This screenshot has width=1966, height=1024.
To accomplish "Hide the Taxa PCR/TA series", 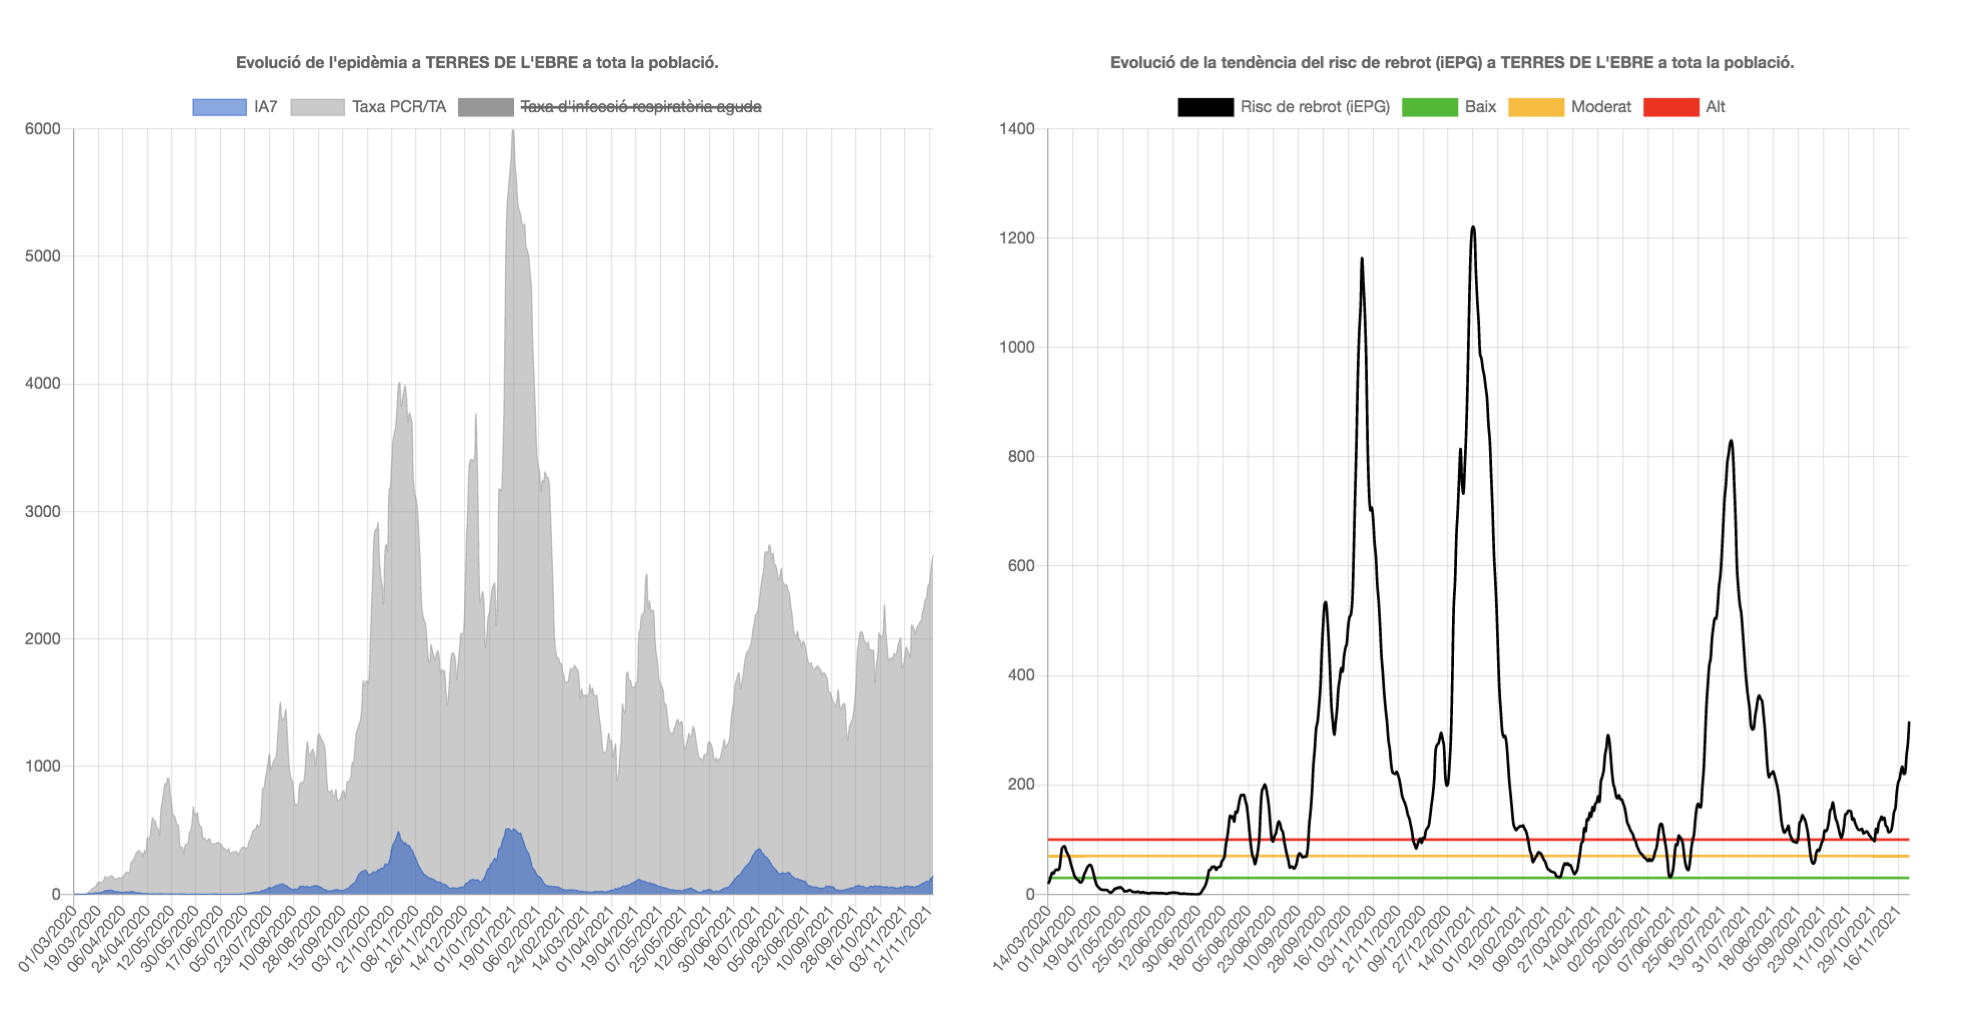I will tap(398, 107).
